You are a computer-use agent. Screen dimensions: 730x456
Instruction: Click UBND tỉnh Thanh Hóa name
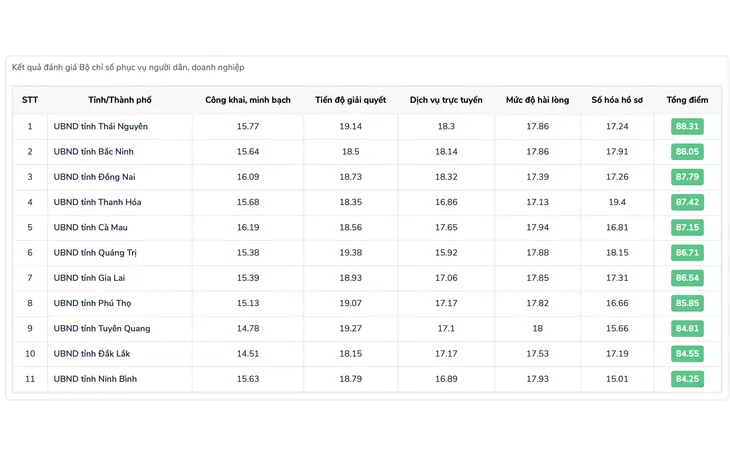97,202
